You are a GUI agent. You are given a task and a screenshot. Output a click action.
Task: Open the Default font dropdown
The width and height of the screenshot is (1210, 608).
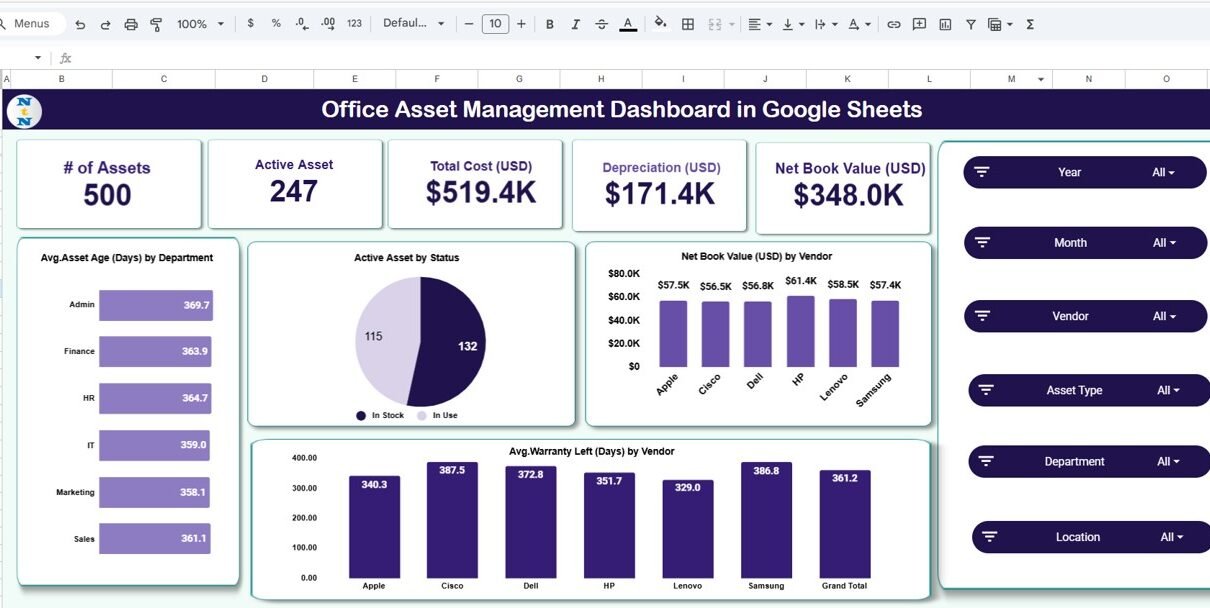coord(414,24)
